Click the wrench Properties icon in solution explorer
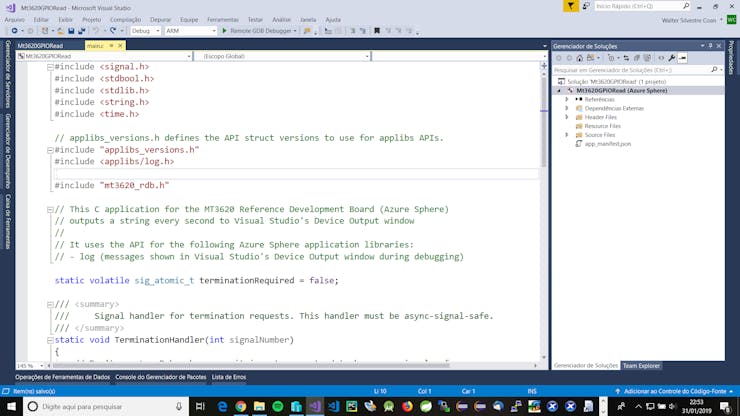740x416 pixels. point(672,58)
